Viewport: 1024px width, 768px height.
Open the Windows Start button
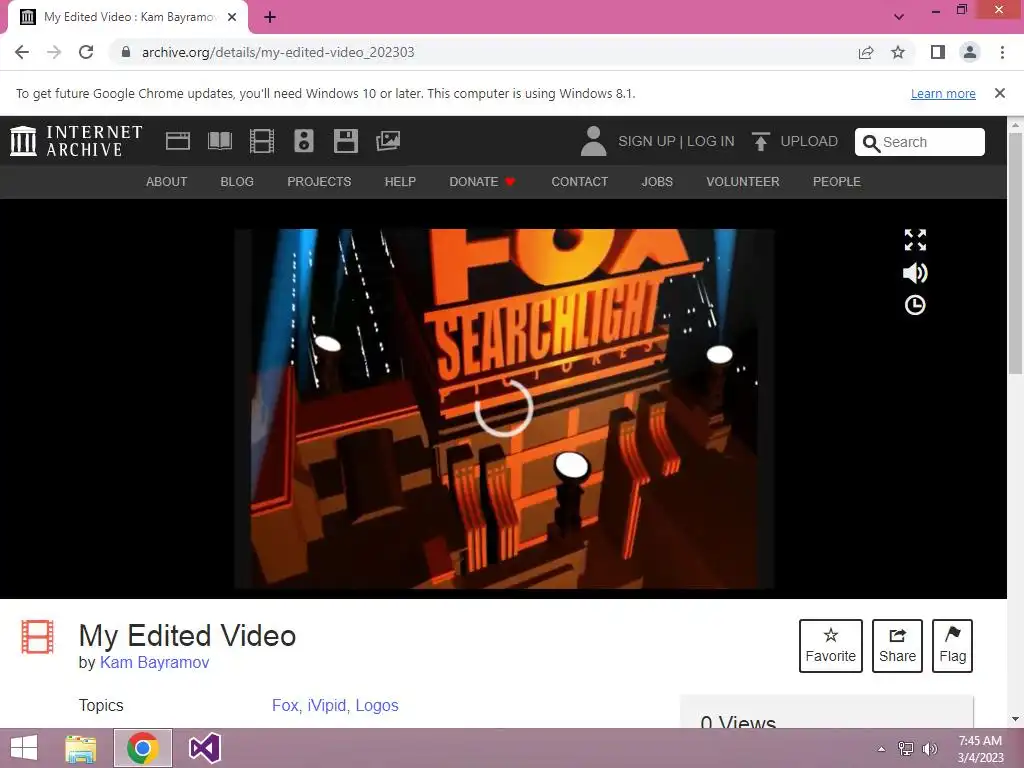(x=24, y=748)
